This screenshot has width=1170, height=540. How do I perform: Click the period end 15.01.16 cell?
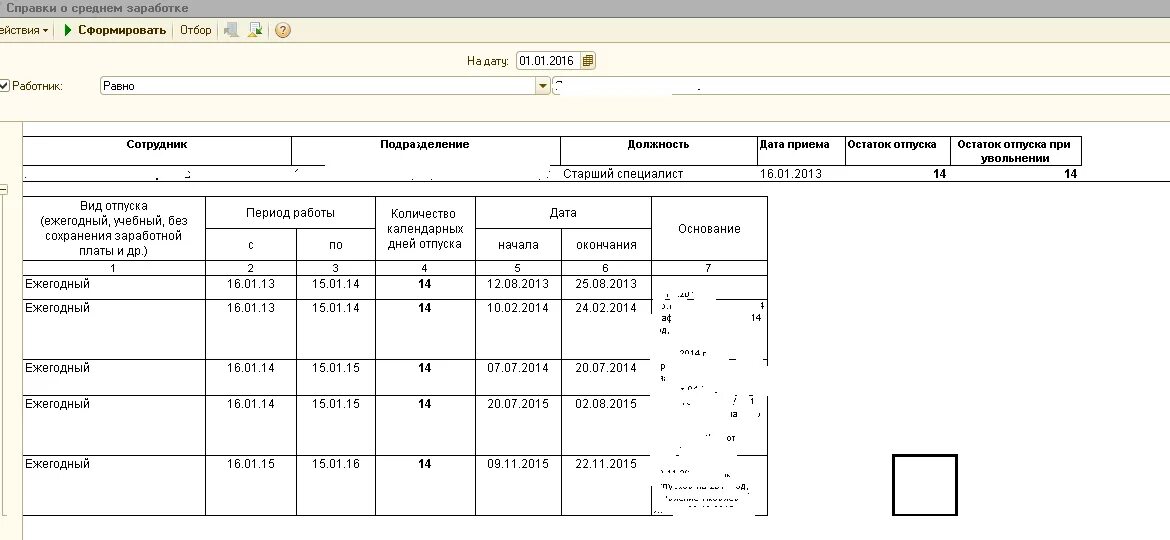[x=336, y=485]
